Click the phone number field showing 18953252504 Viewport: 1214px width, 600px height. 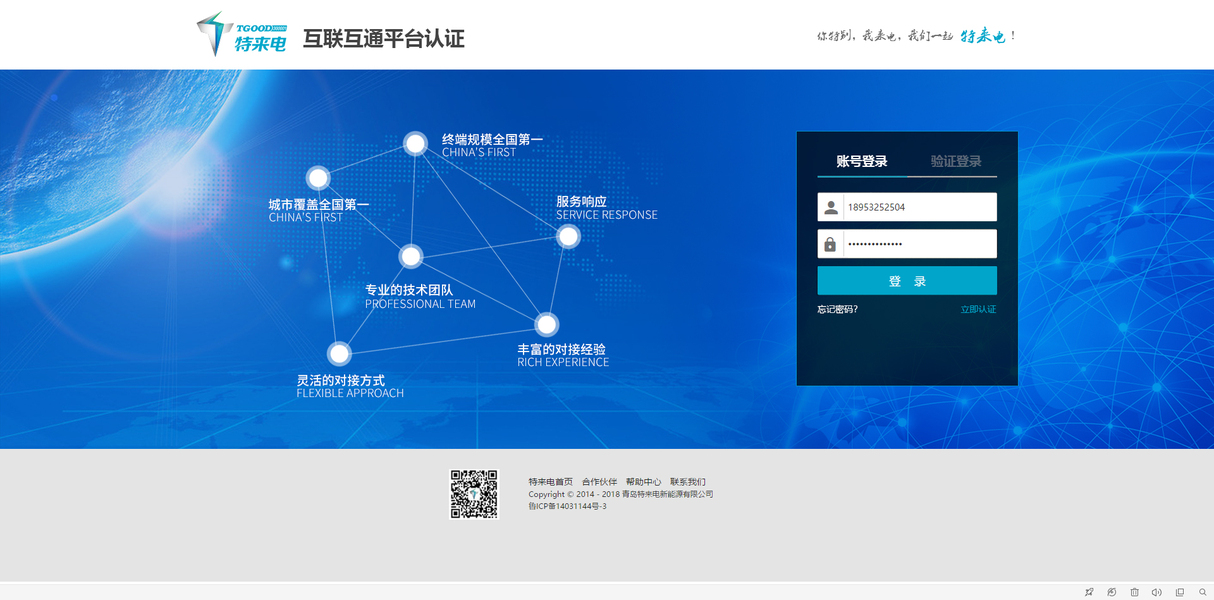907,207
